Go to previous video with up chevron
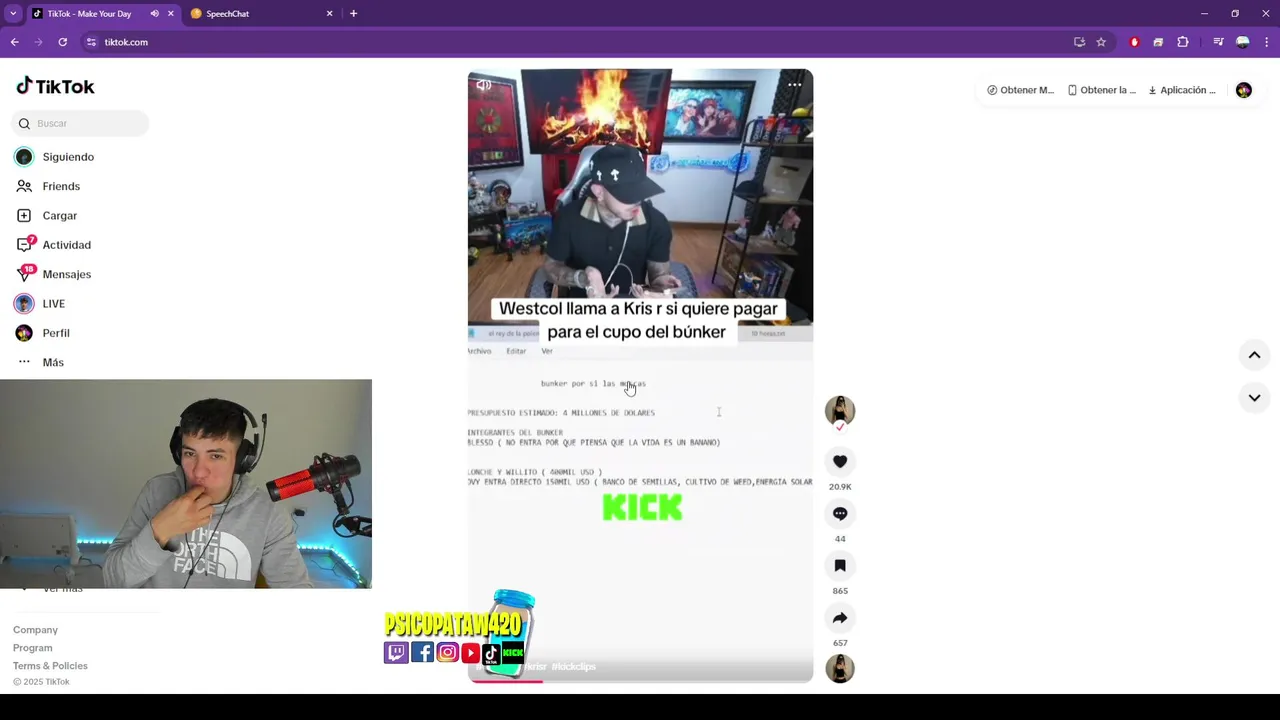The image size is (1280, 720). pyautogui.click(x=1254, y=355)
